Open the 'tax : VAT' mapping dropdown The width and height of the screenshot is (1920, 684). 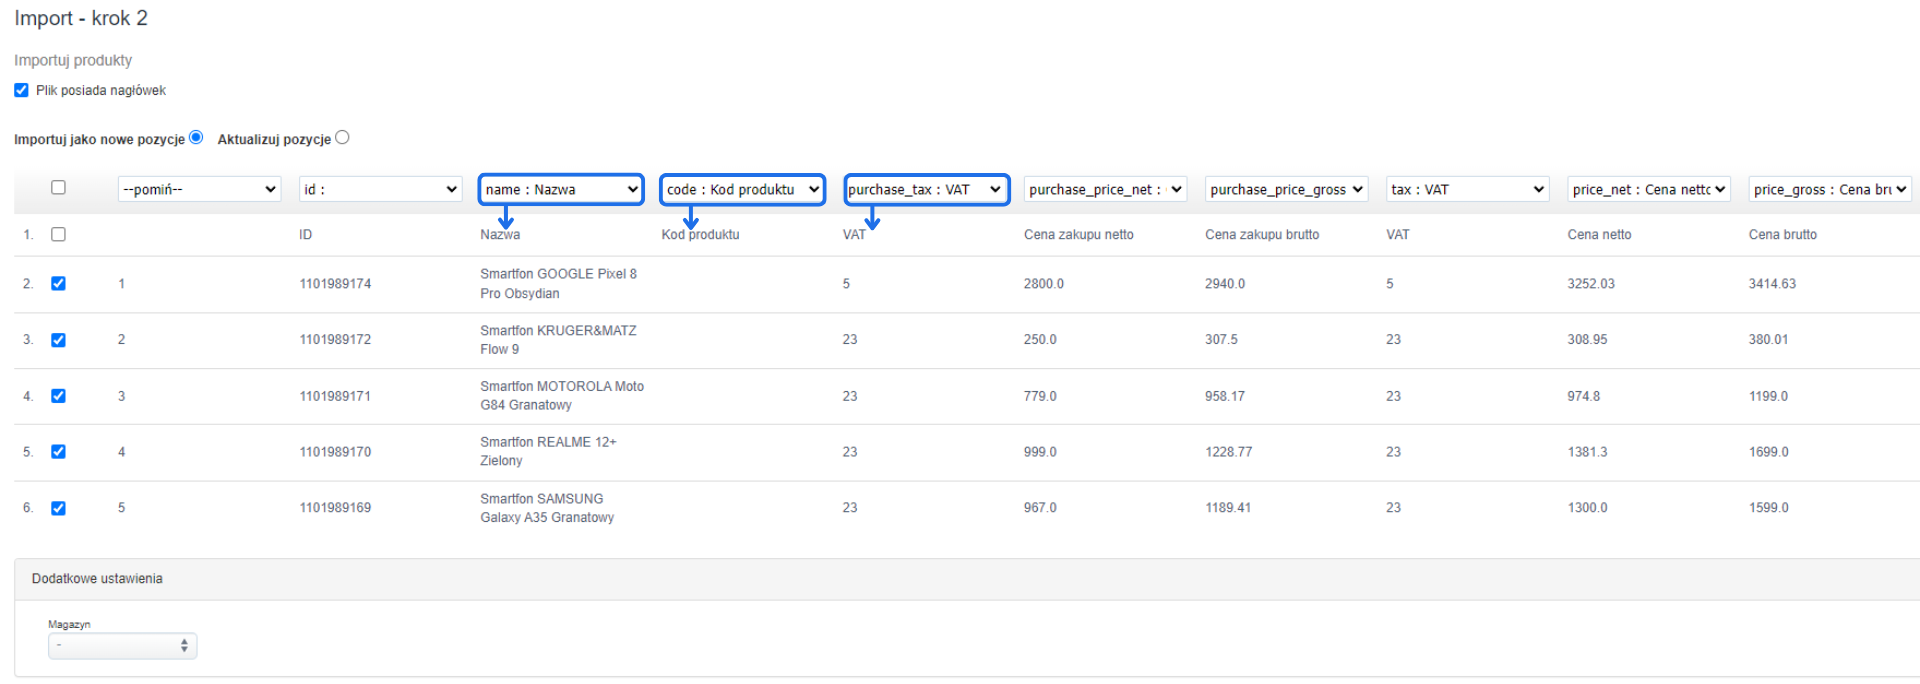click(1467, 189)
